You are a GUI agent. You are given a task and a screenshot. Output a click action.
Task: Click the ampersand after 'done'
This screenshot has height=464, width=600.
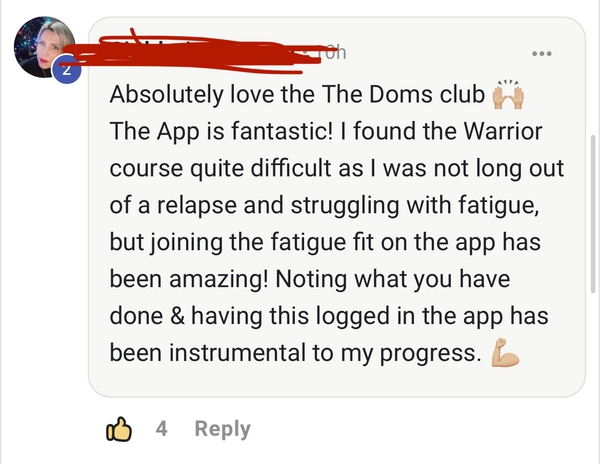point(177,316)
